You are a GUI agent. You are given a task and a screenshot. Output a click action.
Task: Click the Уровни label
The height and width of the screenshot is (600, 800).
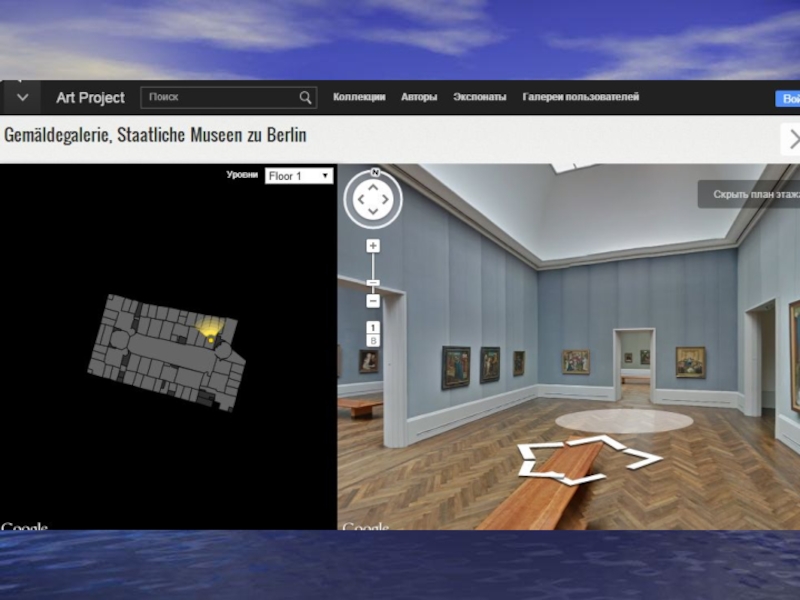pyautogui.click(x=242, y=174)
